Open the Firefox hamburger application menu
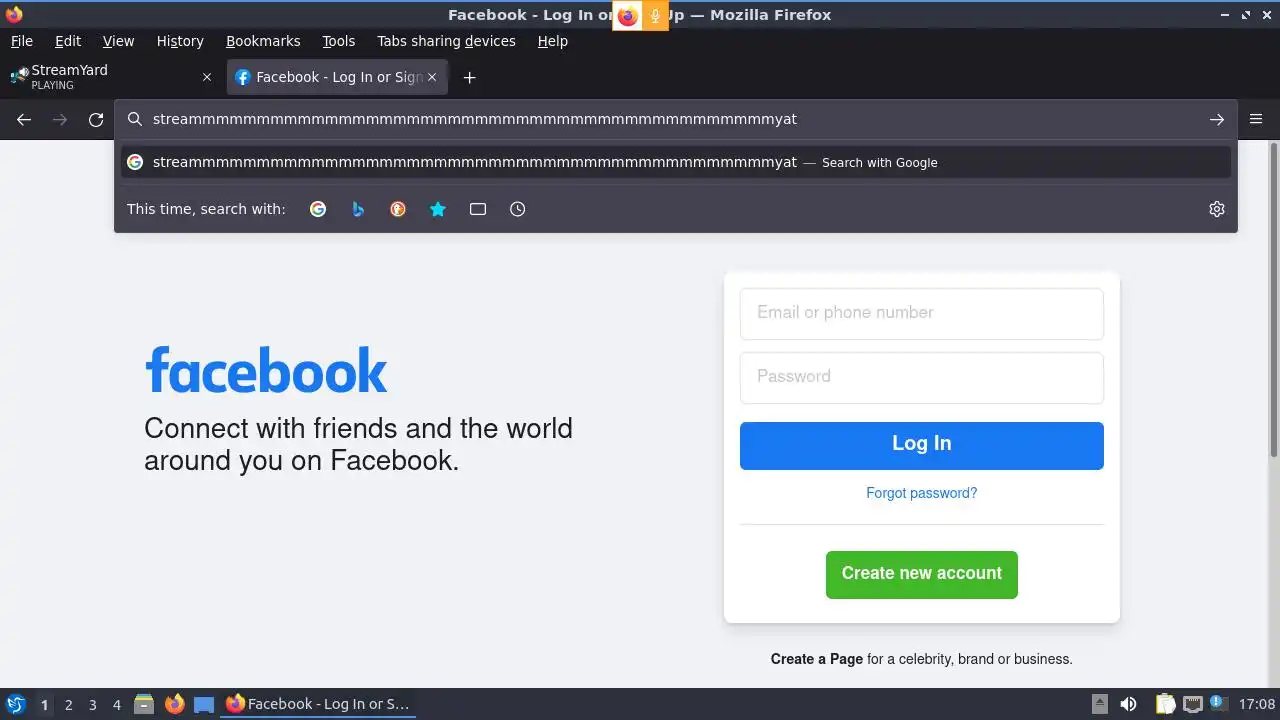 (x=1256, y=119)
